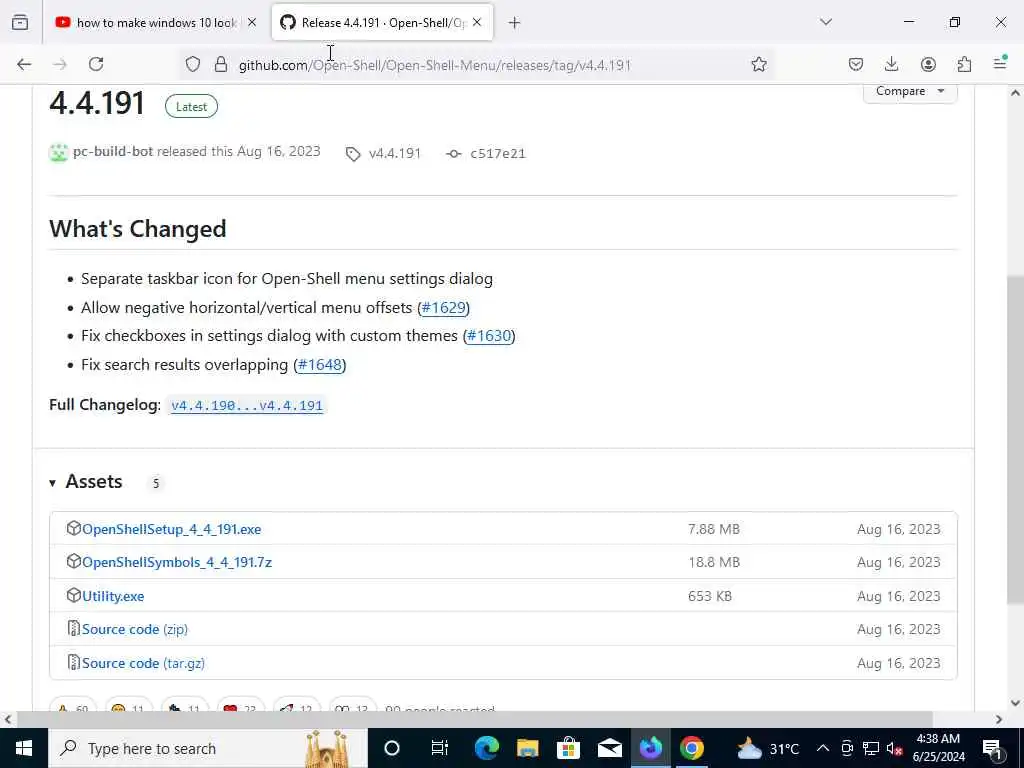Reload the current page
This screenshot has width=1024, height=768.
(x=96, y=64)
